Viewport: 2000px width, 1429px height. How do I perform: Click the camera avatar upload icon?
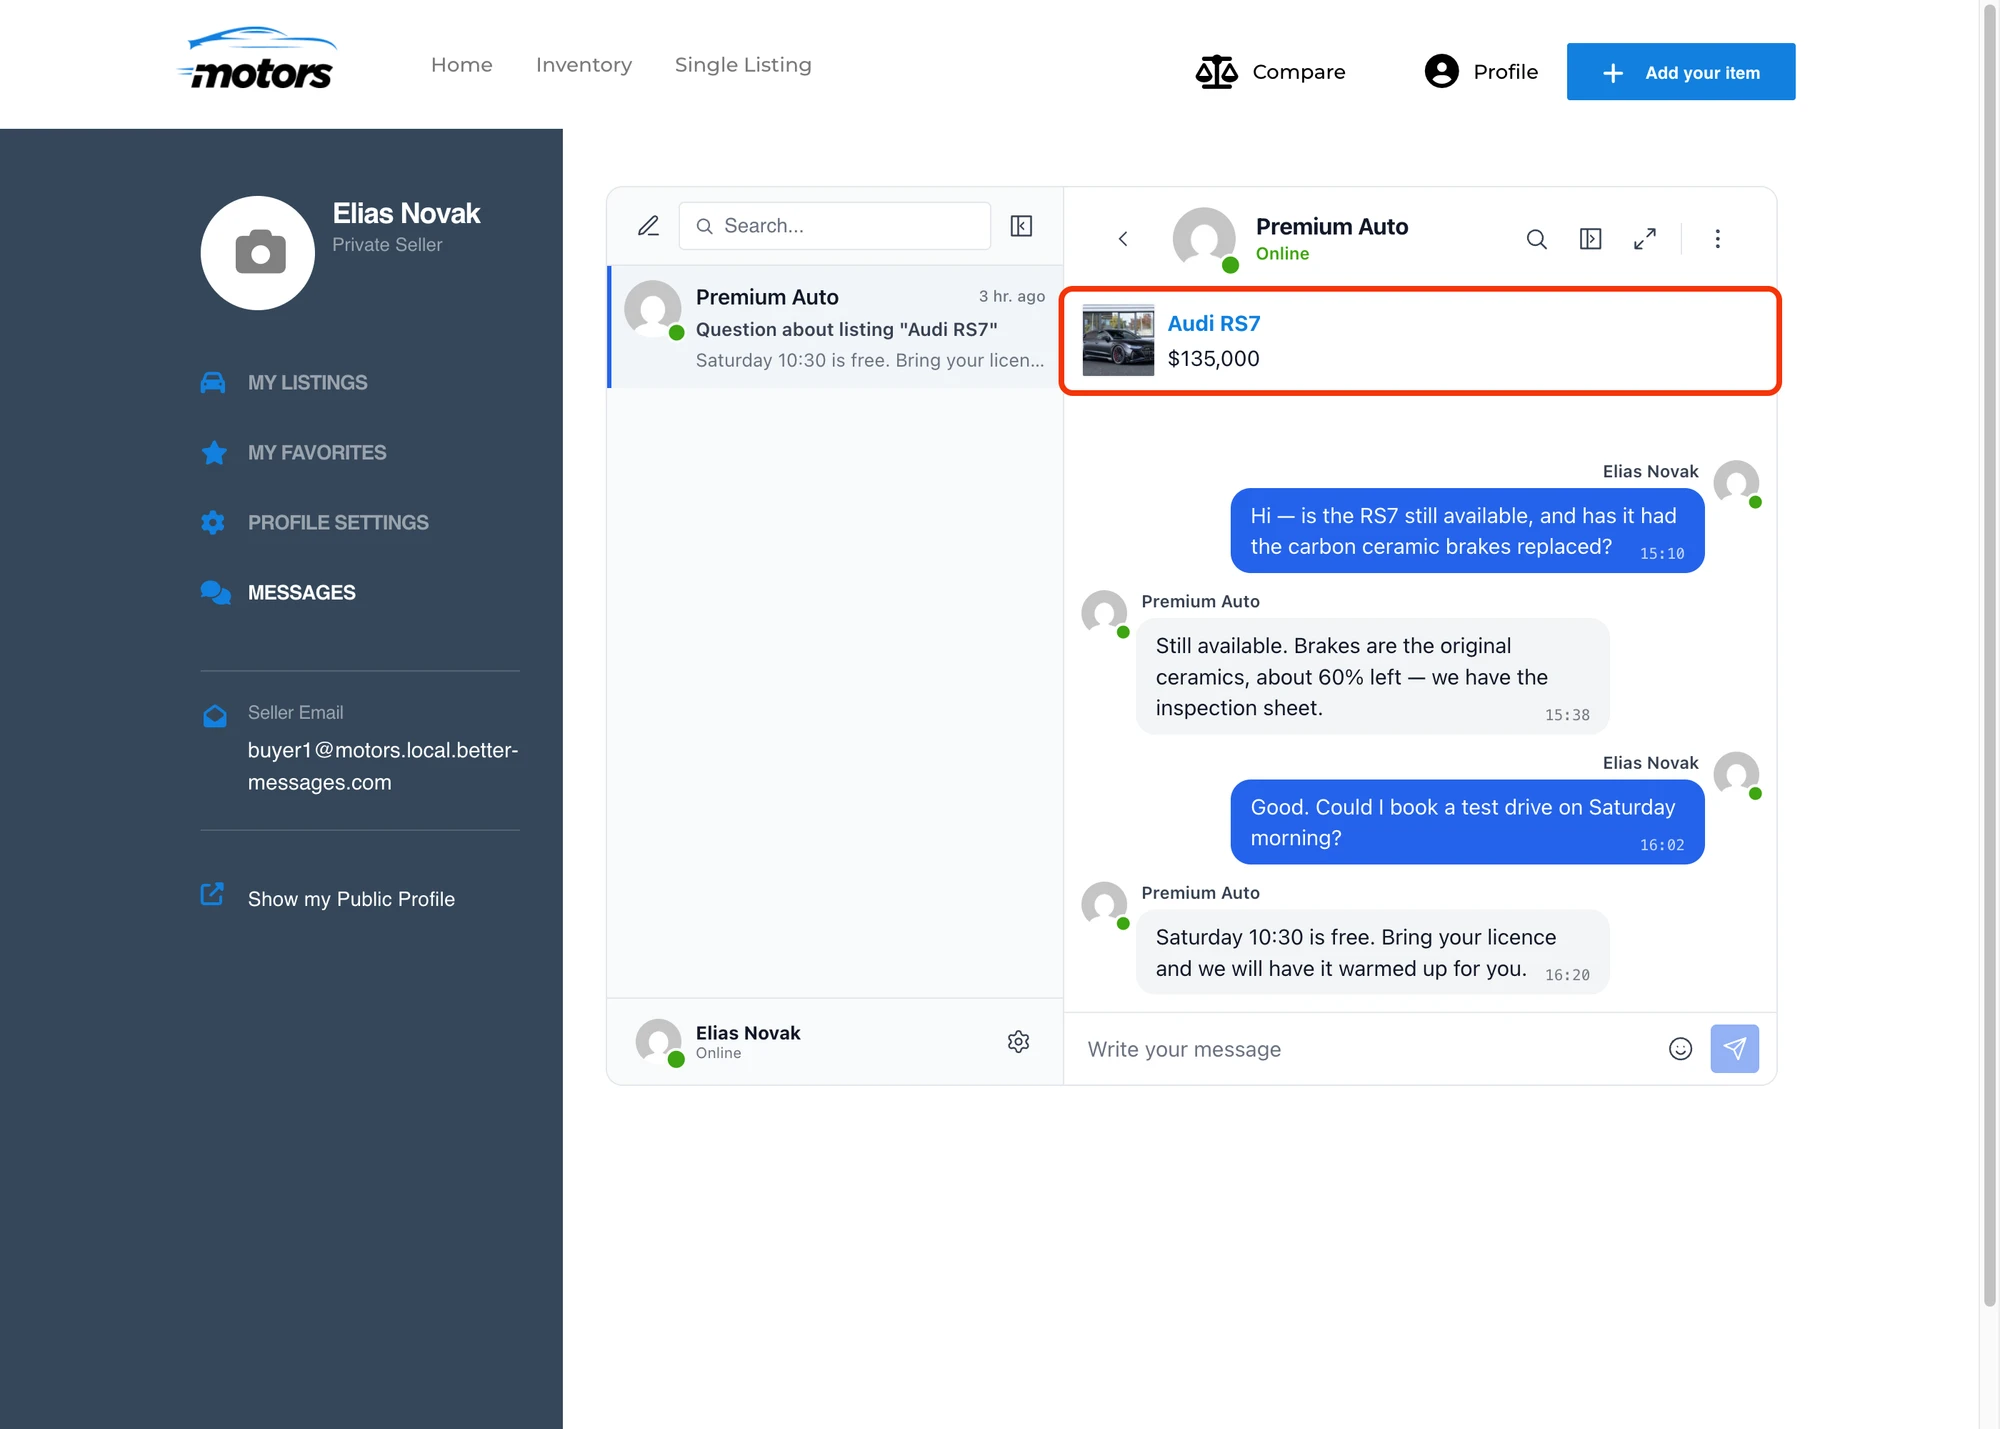258,253
